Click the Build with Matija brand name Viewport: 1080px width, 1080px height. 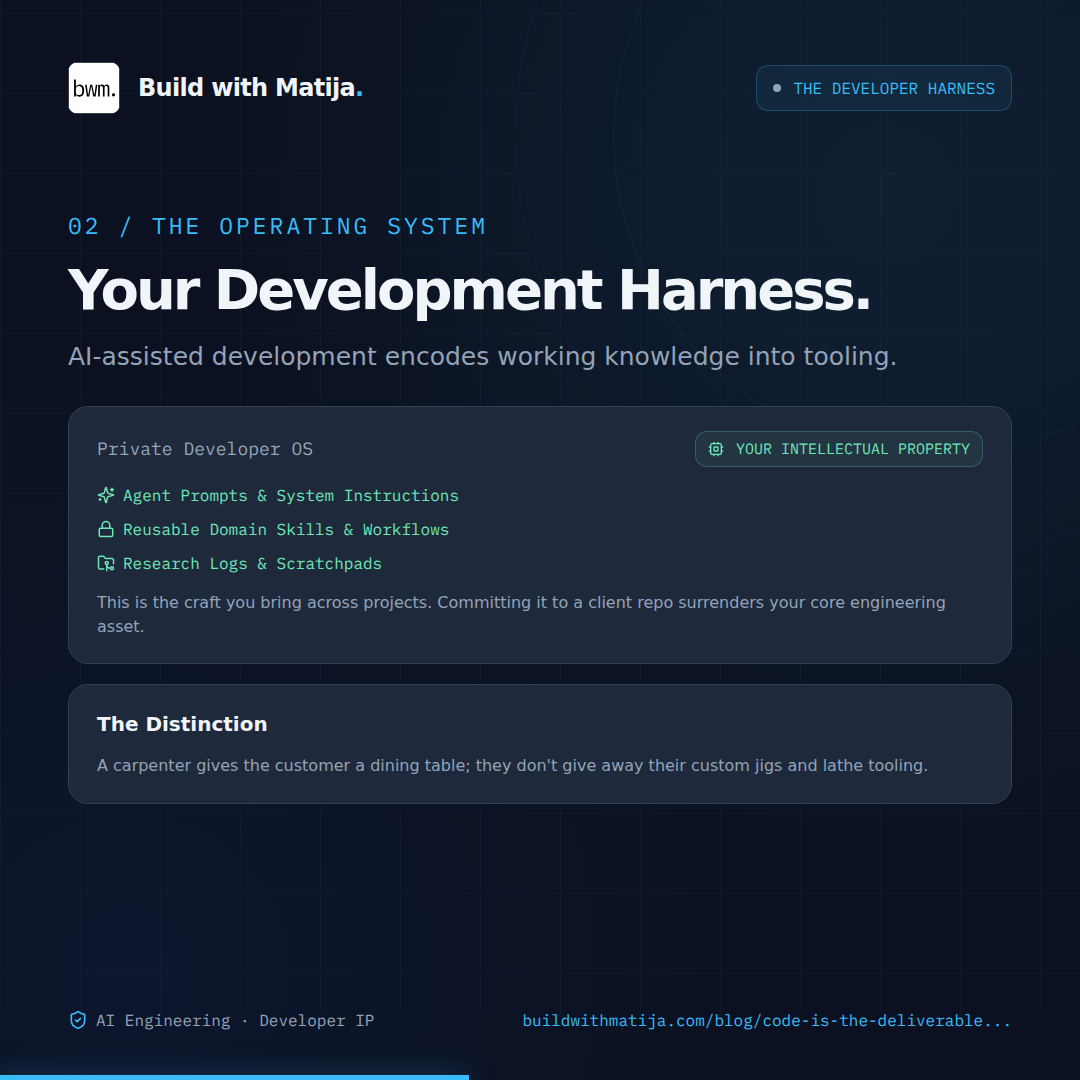coord(251,88)
